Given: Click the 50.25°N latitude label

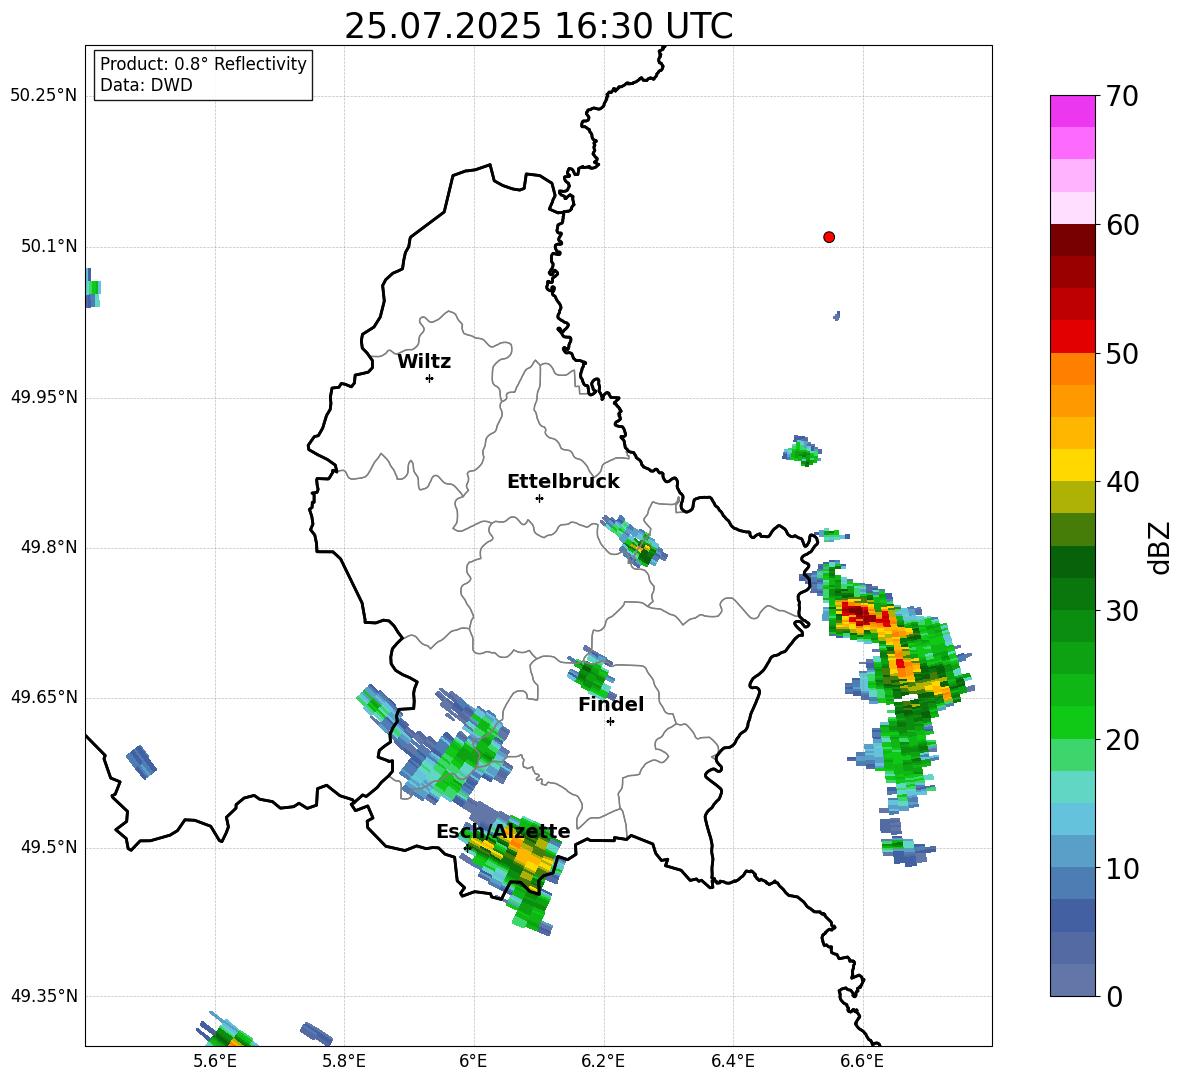Looking at the screenshot, I should point(43,96).
